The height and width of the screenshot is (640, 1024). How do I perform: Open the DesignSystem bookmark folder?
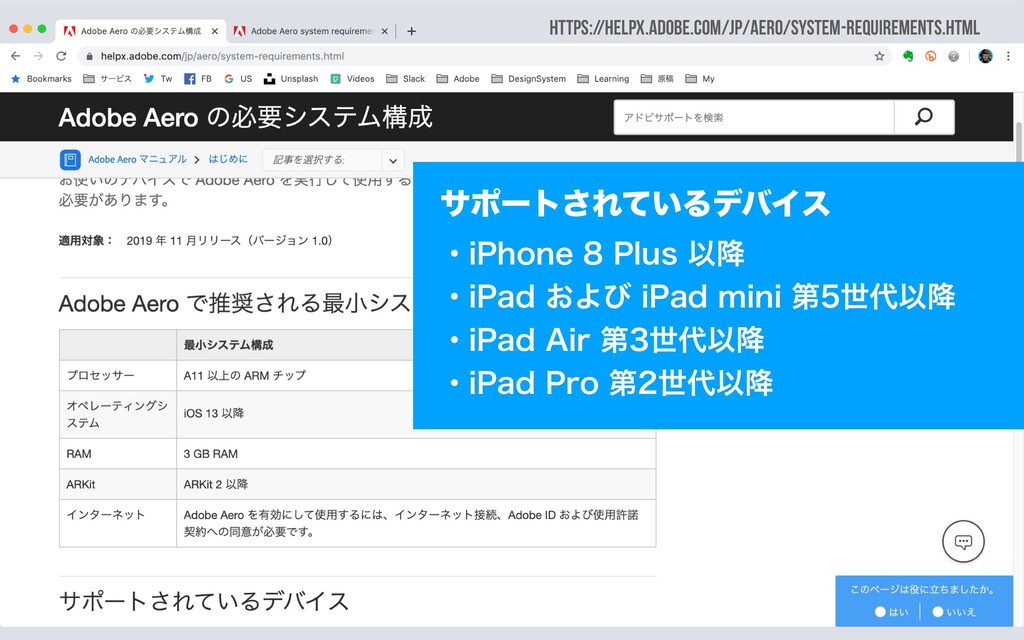point(529,79)
